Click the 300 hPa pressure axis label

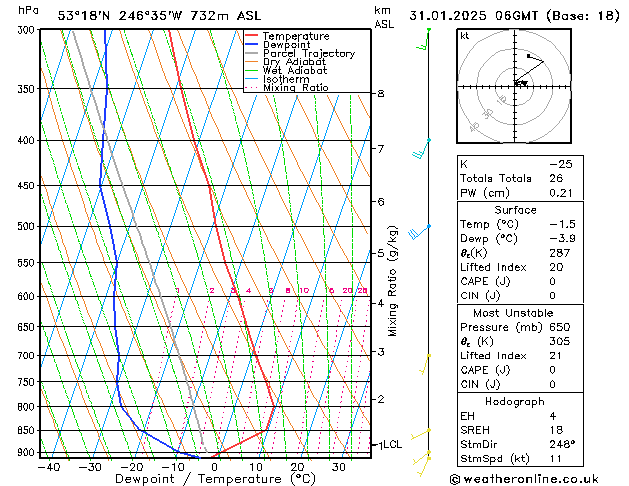pyautogui.click(x=27, y=30)
